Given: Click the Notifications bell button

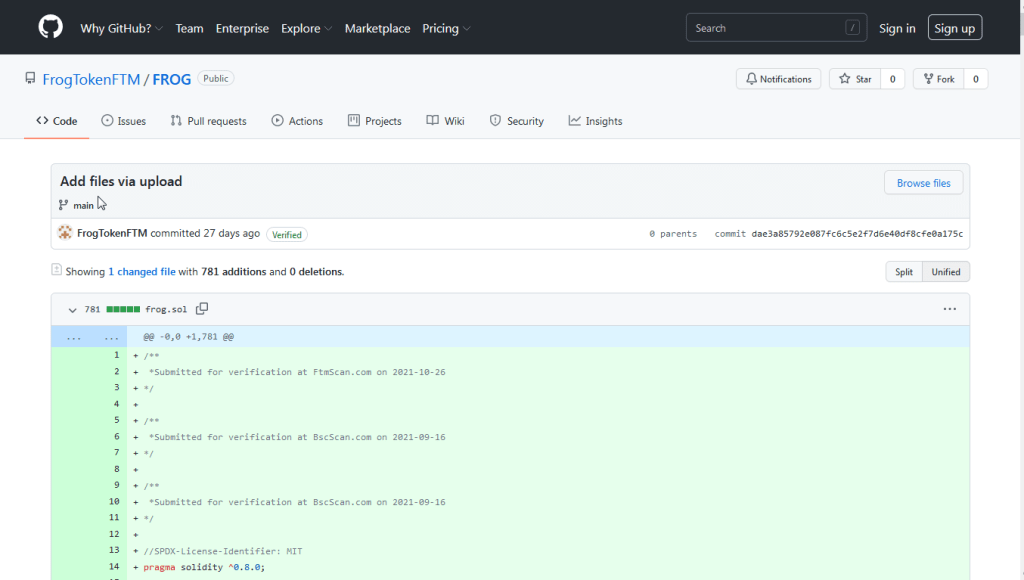Looking at the screenshot, I should point(778,79).
